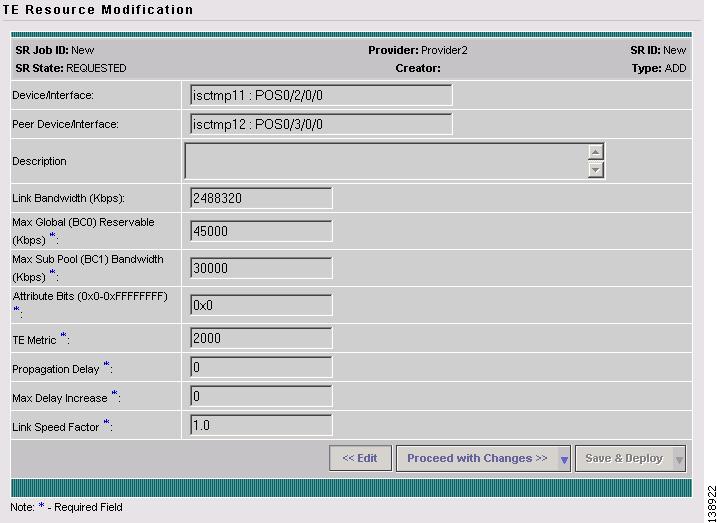The width and height of the screenshot is (717, 523).
Task: Click the 'Device/Interface:' label
Action: tap(53, 95)
